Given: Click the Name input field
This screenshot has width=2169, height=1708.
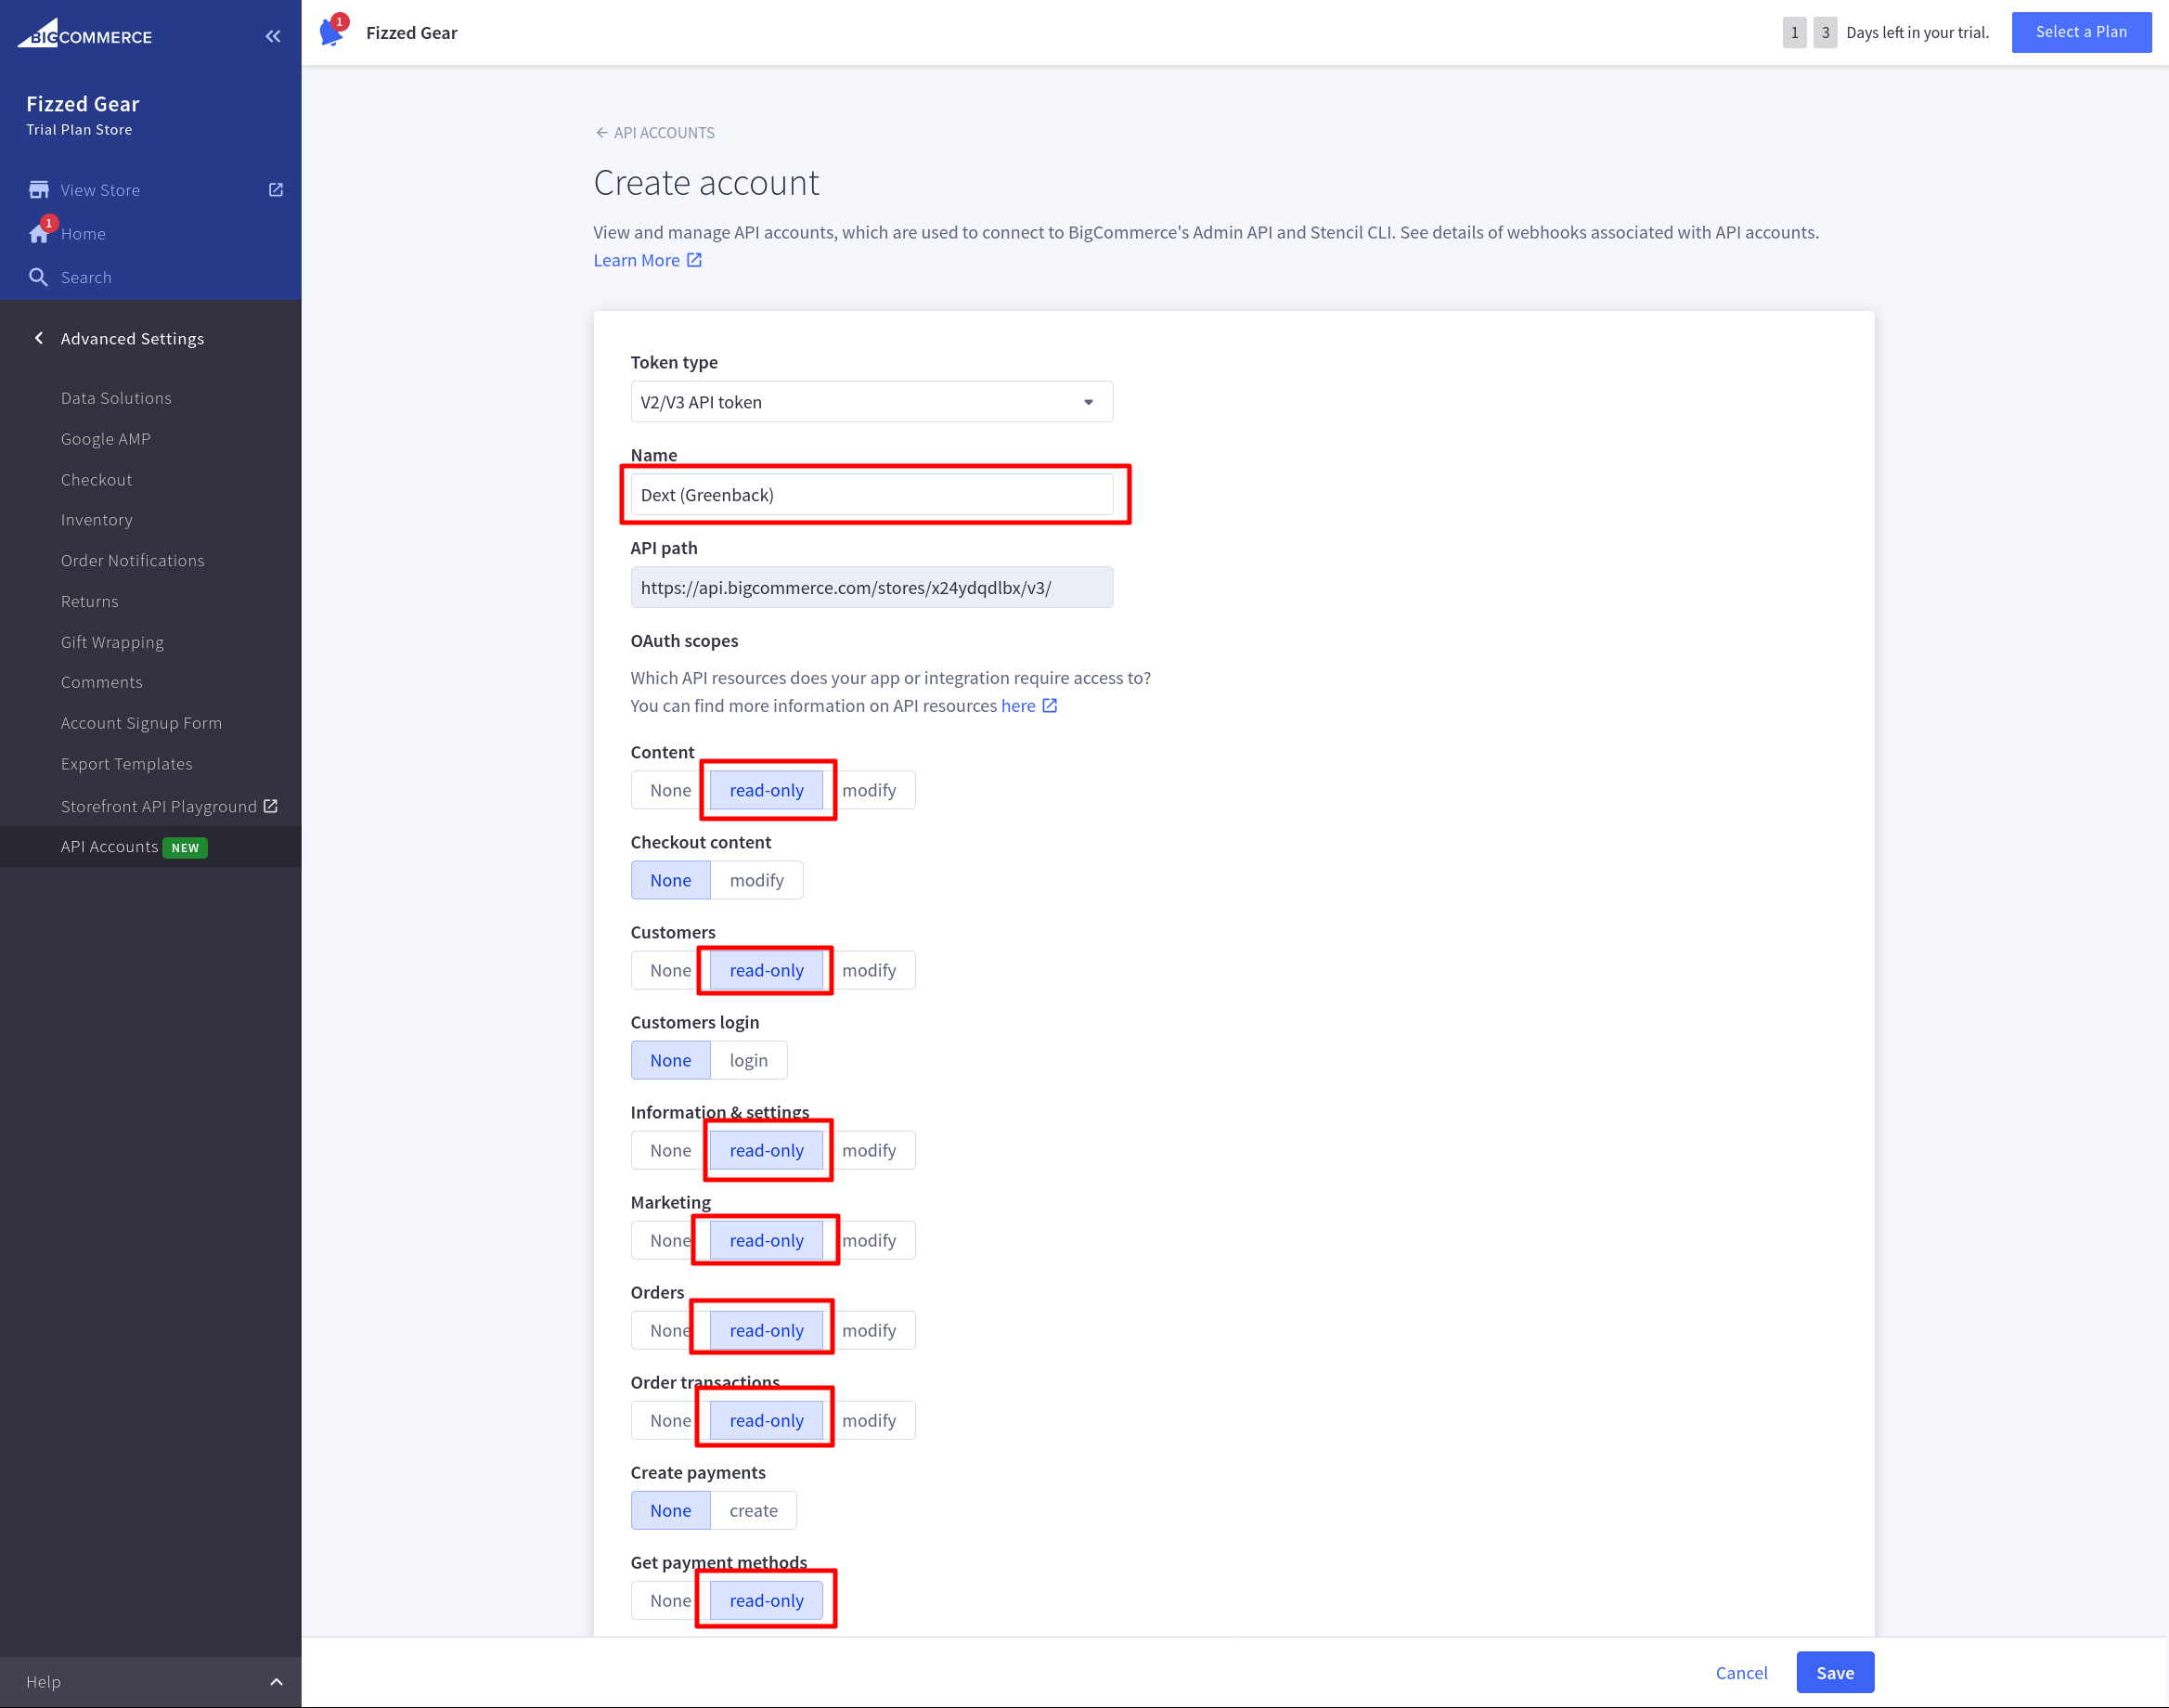Looking at the screenshot, I should pos(871,495).
